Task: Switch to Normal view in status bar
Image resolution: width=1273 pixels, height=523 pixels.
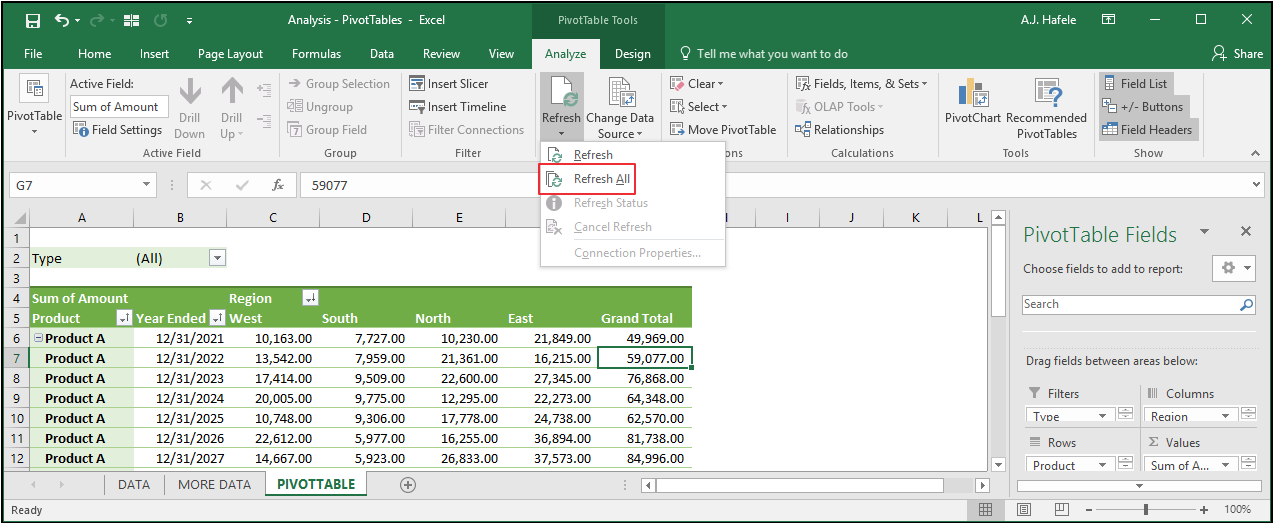Action: click(985, 510)
